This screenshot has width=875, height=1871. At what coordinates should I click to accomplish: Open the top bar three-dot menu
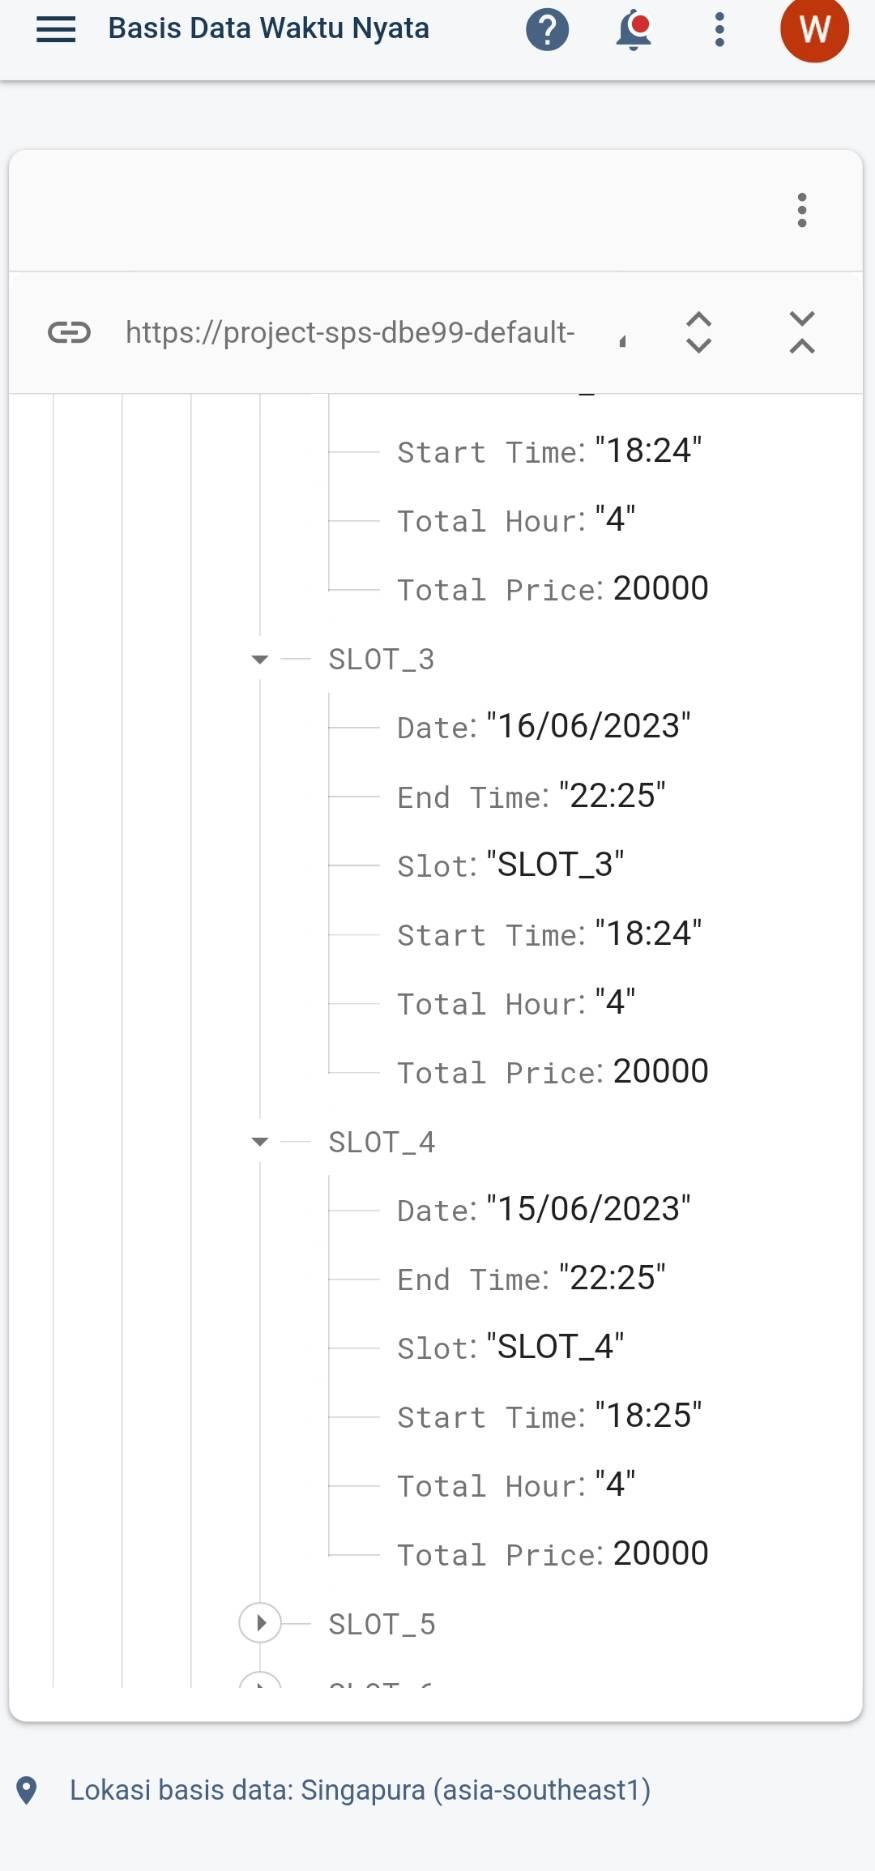point(719,30)
